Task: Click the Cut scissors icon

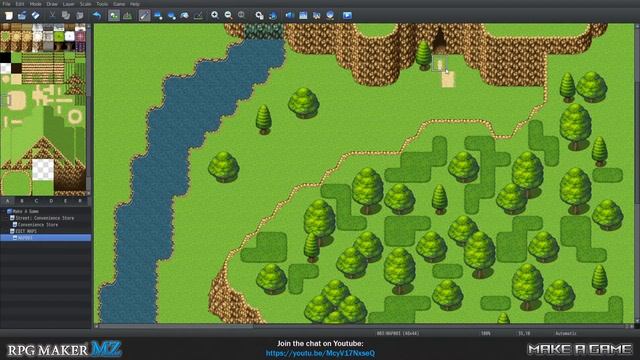Action: (52, 16)
